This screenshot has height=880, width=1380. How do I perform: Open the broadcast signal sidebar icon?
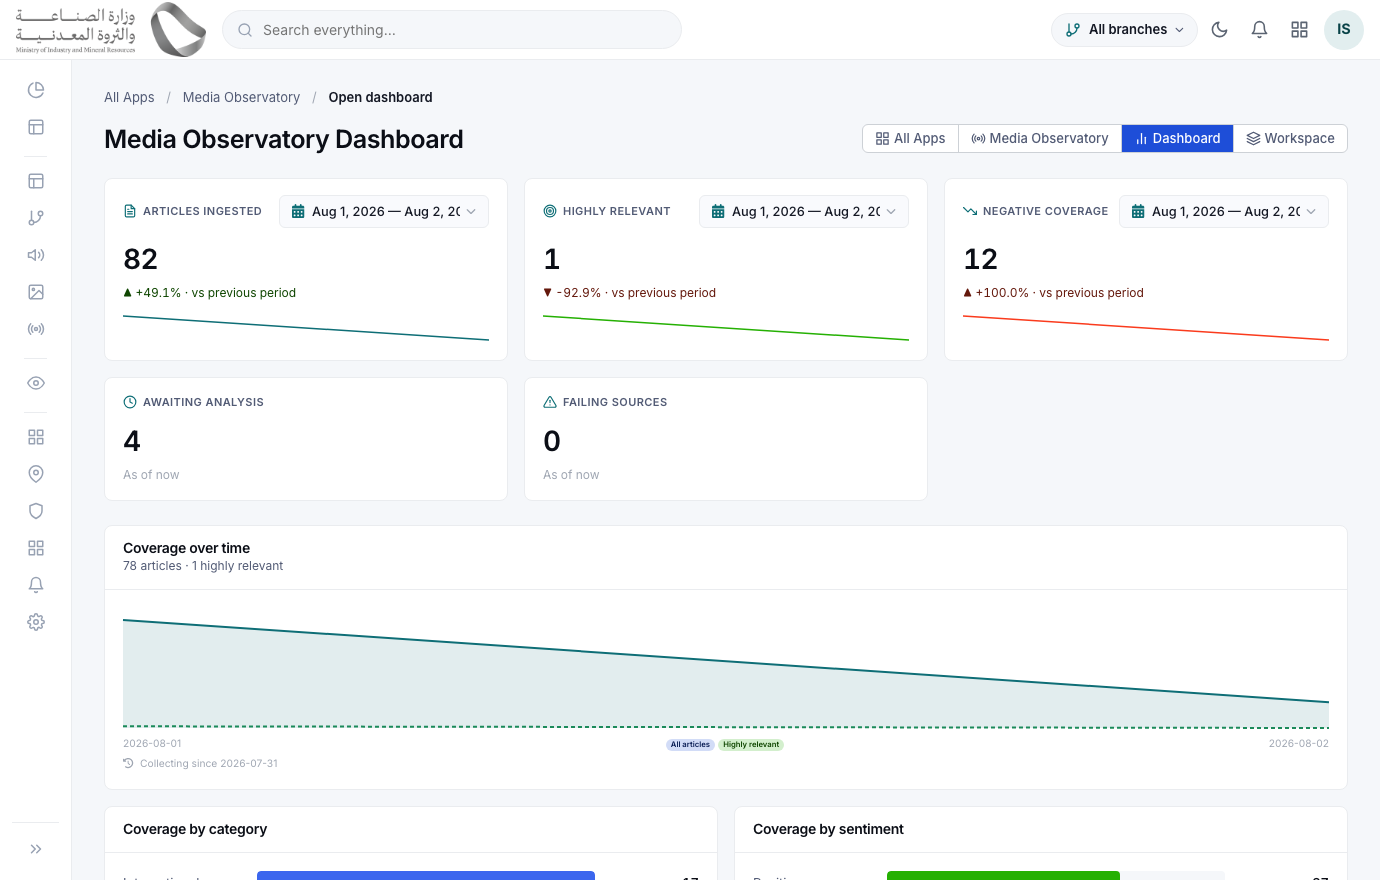36,329
